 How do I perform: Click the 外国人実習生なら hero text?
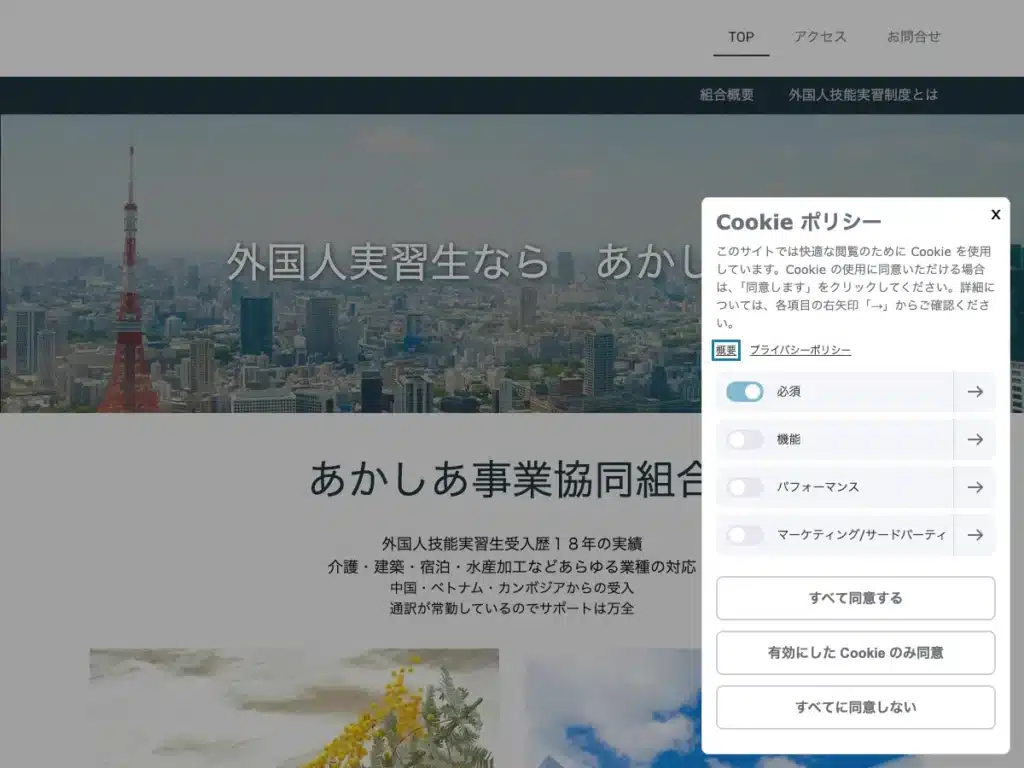(x=388, y=262)
